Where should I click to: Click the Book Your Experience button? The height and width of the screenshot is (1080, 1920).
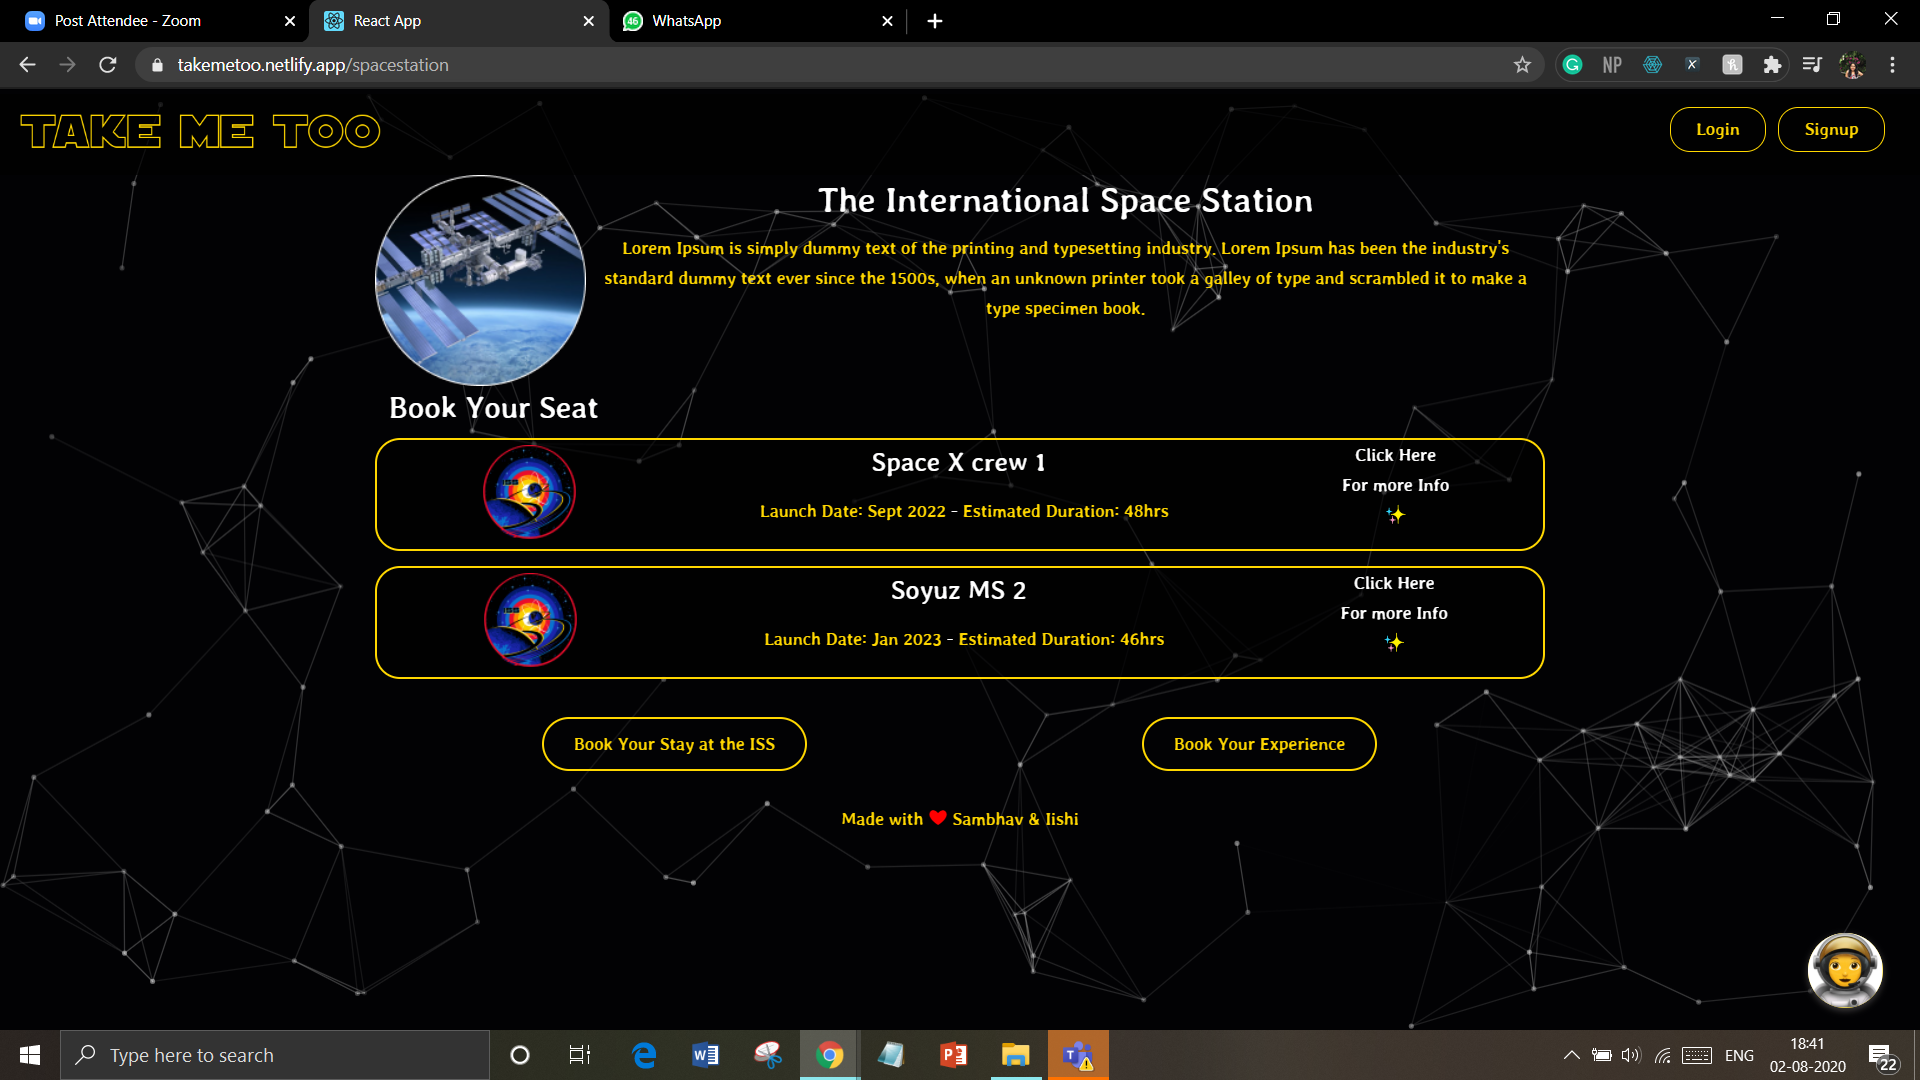1259,744
